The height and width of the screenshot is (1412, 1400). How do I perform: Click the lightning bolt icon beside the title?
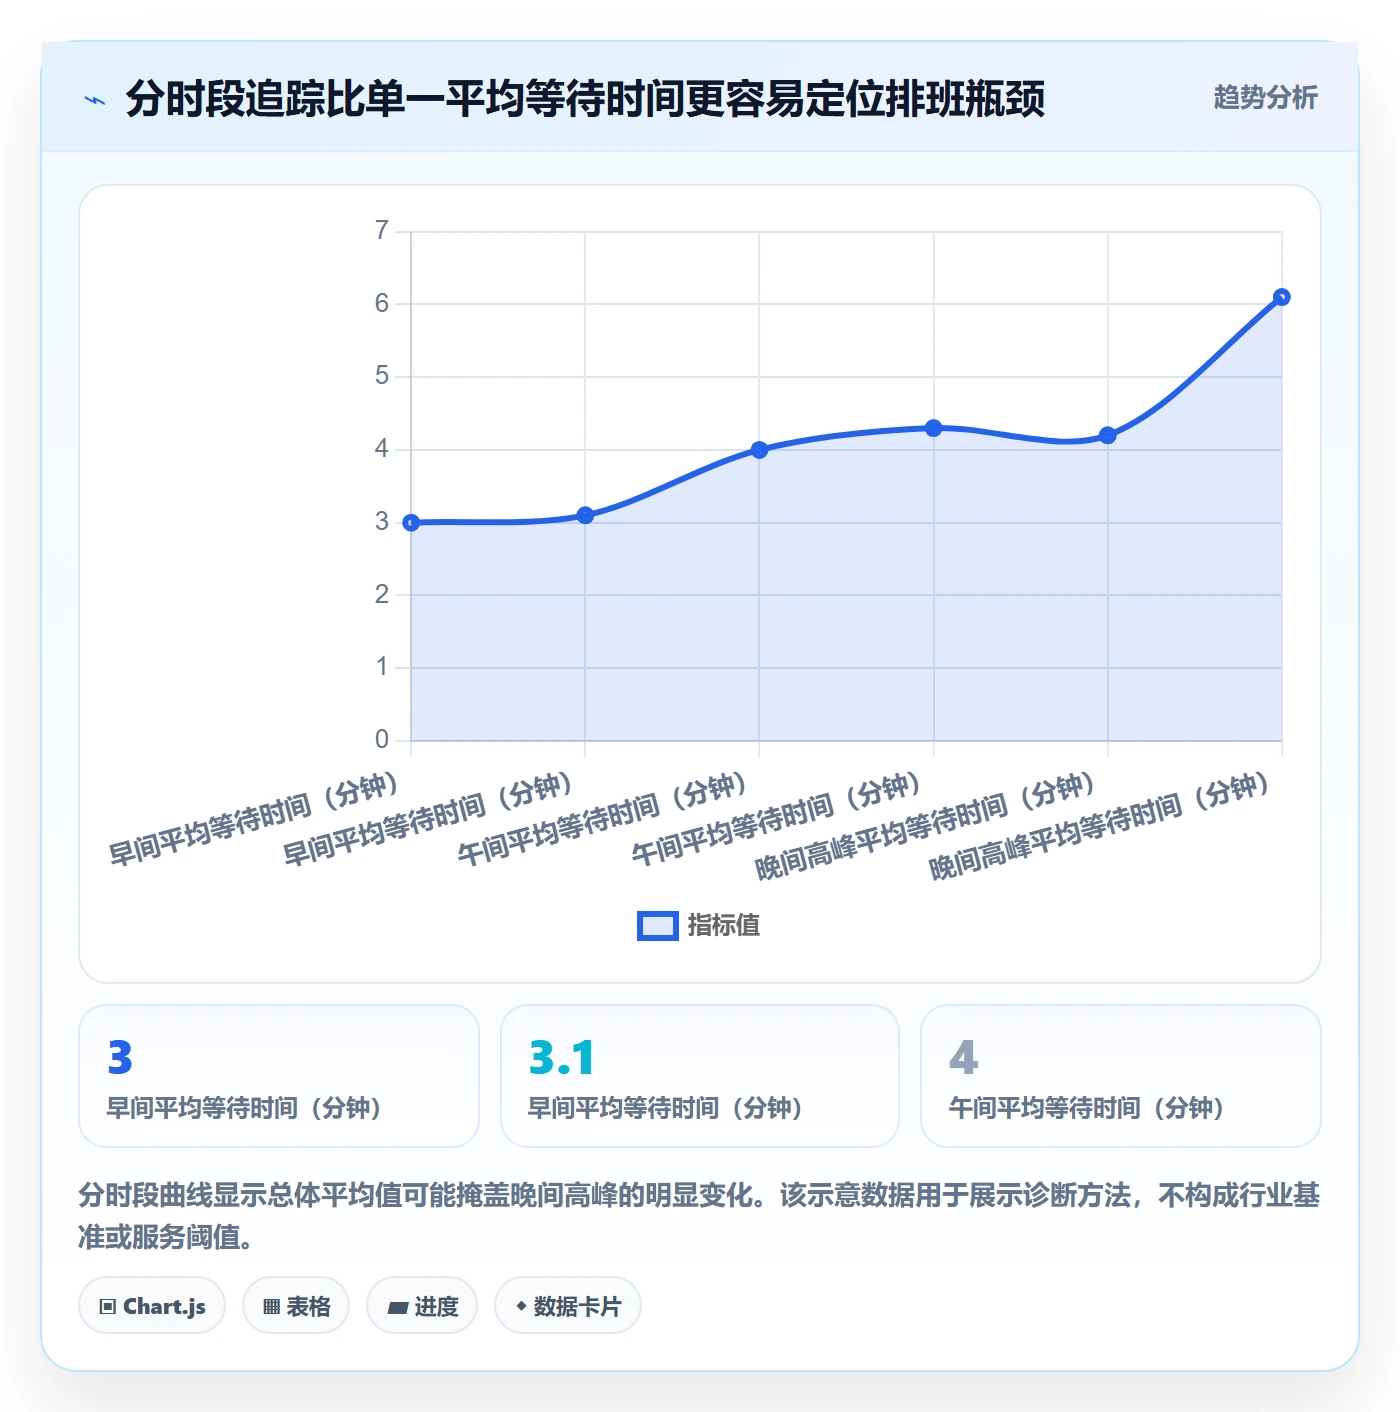[x=95, y=100]
